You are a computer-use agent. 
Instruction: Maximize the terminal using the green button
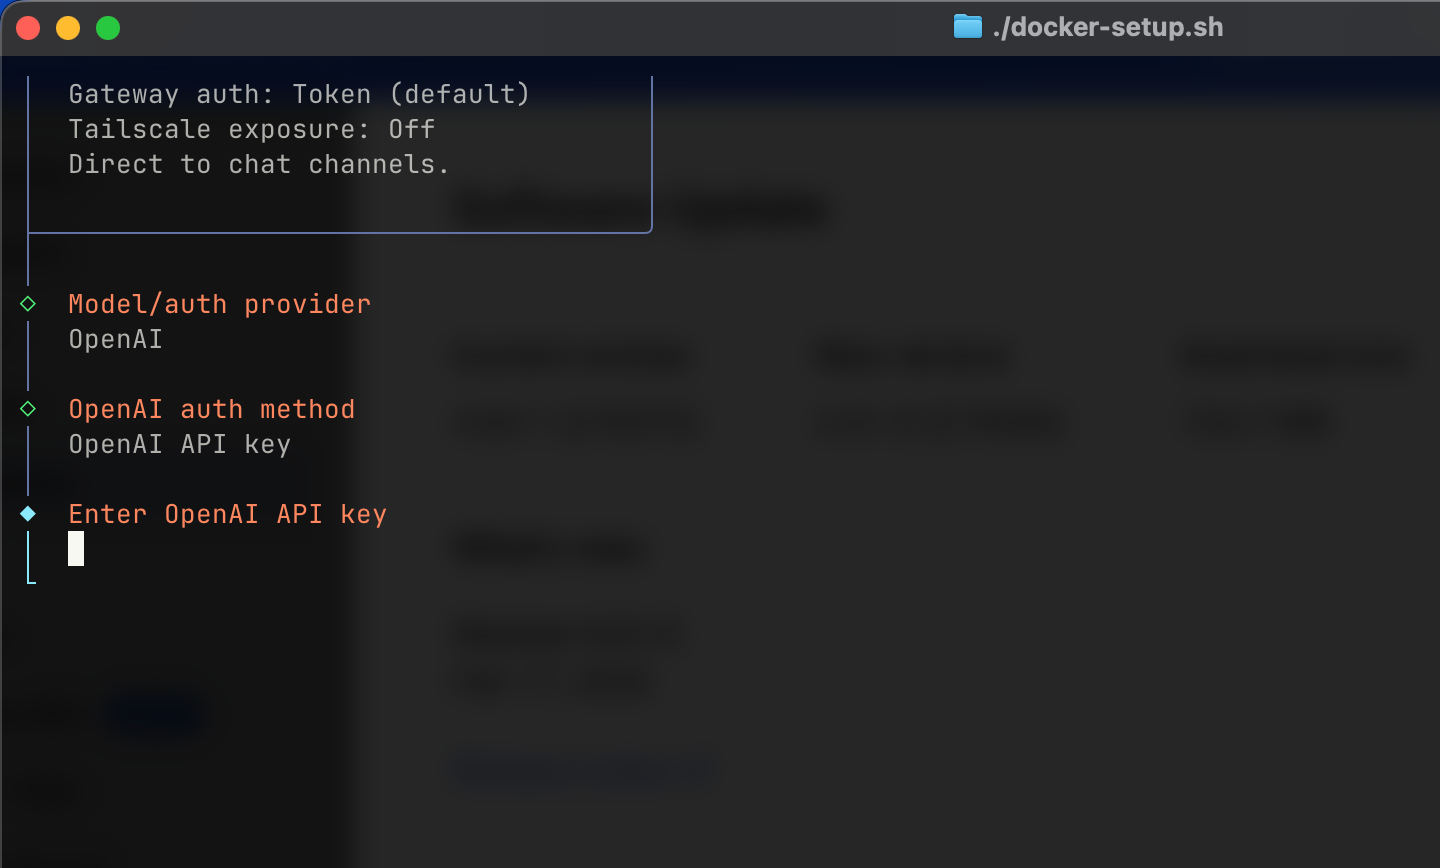pos(108,28)
